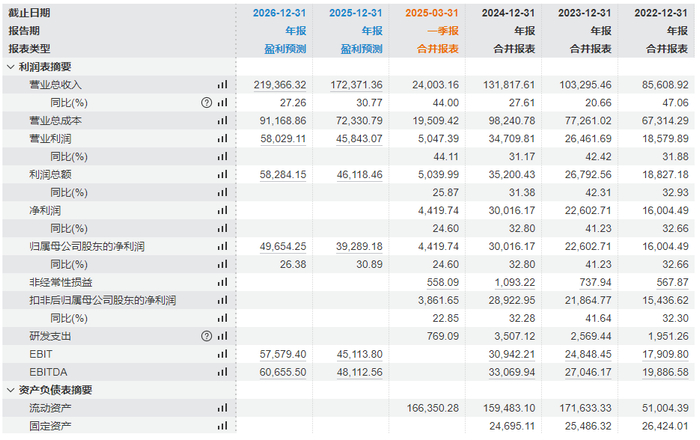
Task: Click underlined 60,655.50 EBITDA forecast value
Action: pos(268,372)
